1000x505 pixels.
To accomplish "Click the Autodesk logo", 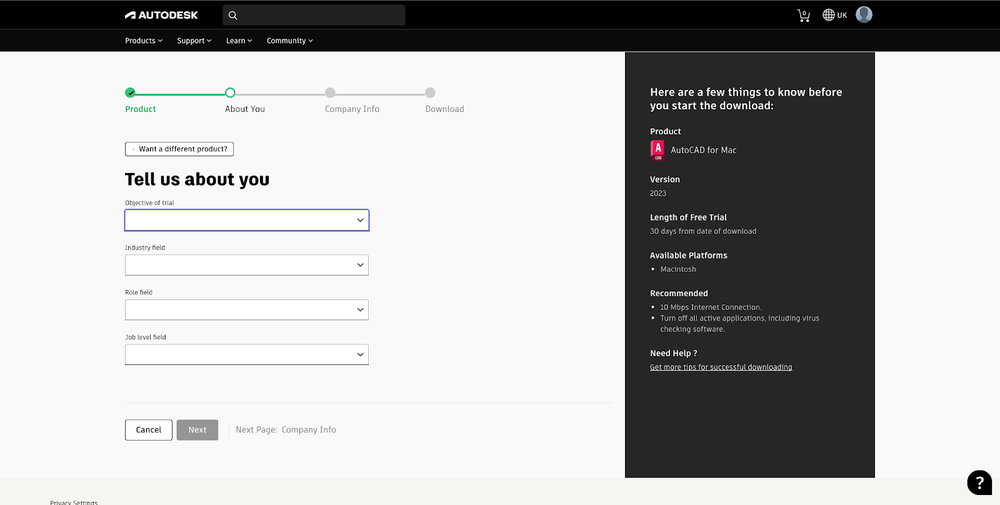I will click(161, 15).
